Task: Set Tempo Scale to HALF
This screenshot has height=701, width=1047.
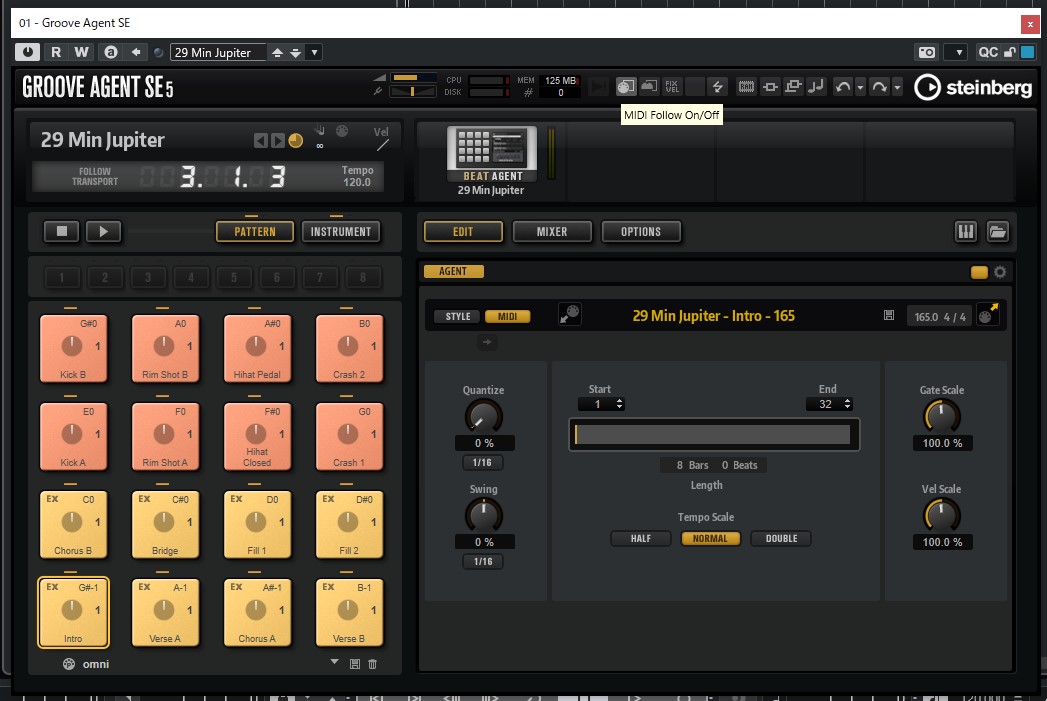Action: 640,539
